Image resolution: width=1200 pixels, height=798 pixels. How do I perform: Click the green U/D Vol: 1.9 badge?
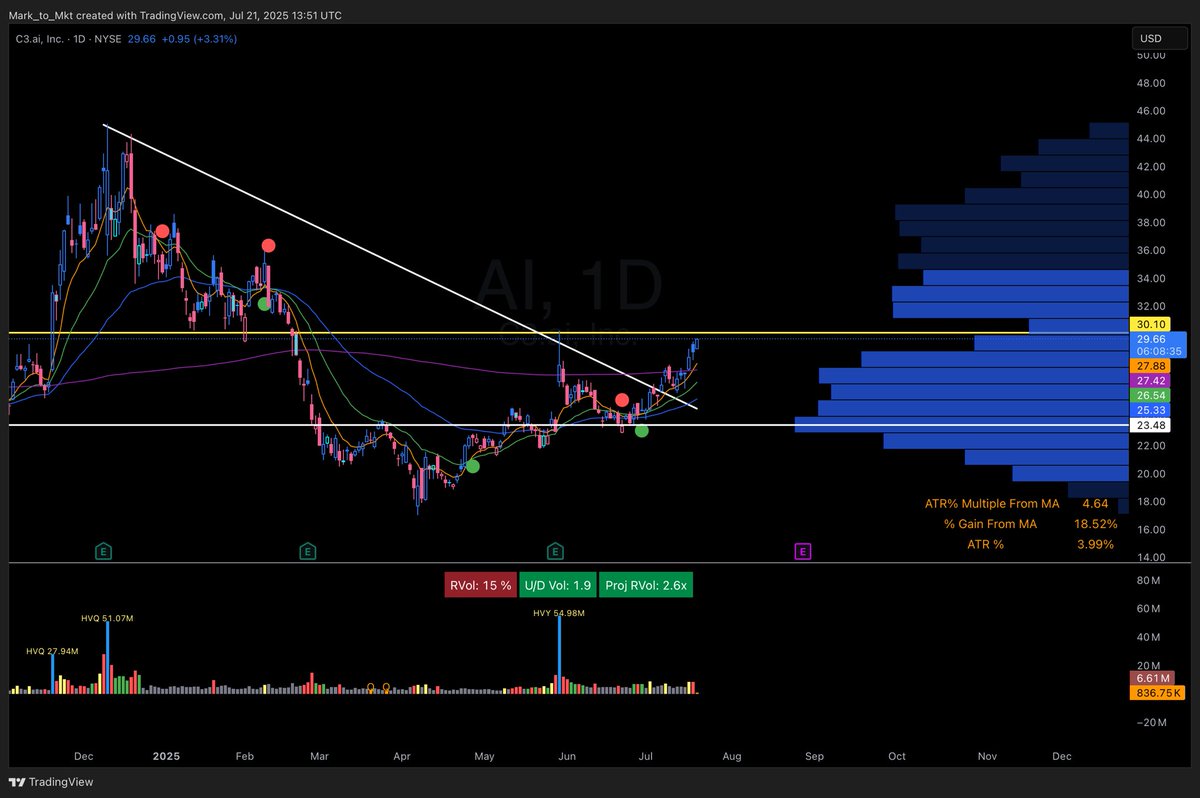559,585
